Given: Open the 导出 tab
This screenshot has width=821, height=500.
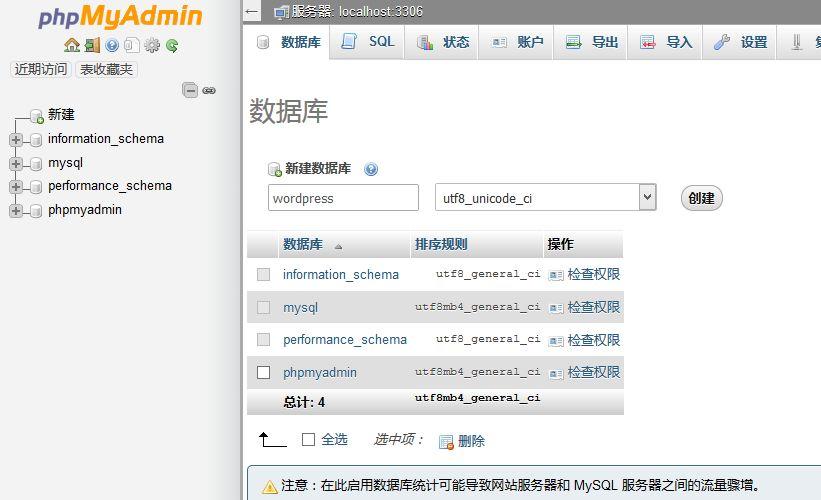Looking at the screenshot, I should coord(591,42).
